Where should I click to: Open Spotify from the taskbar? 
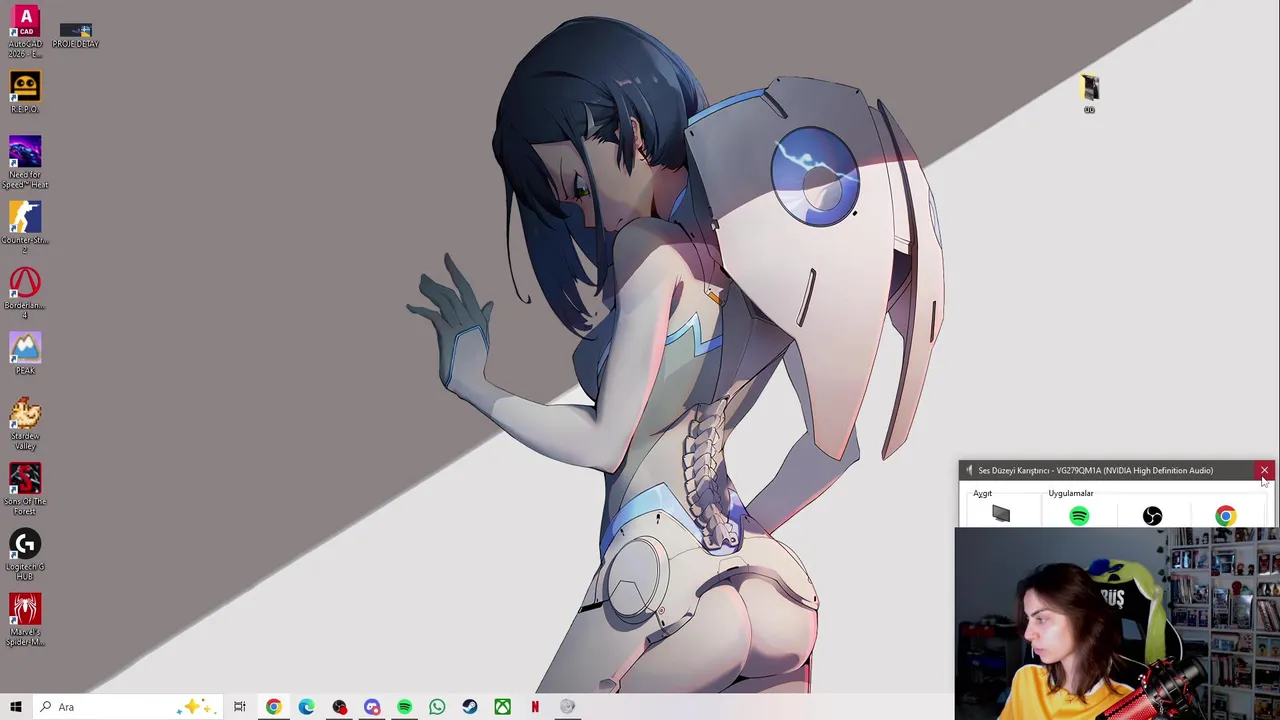(x=404, y=707)
